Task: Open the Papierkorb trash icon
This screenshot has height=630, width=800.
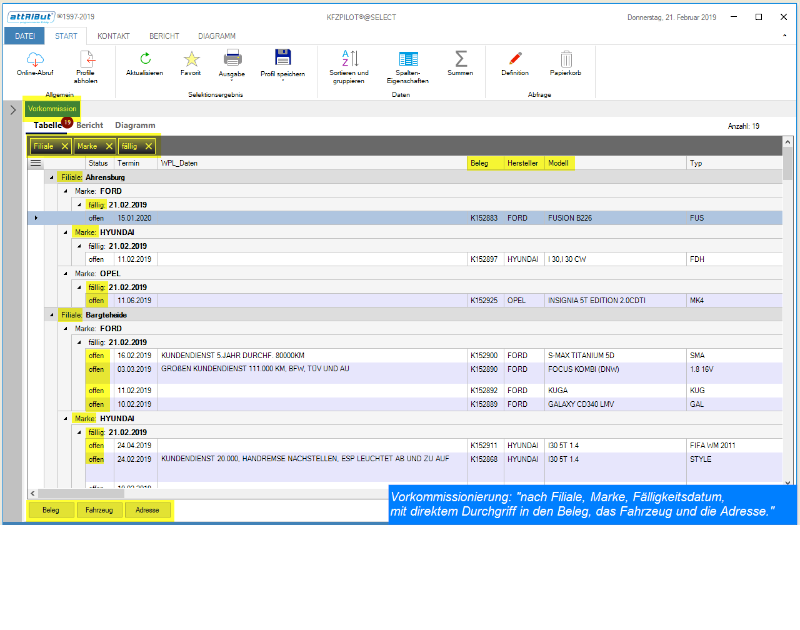Action: click(566, 59)
